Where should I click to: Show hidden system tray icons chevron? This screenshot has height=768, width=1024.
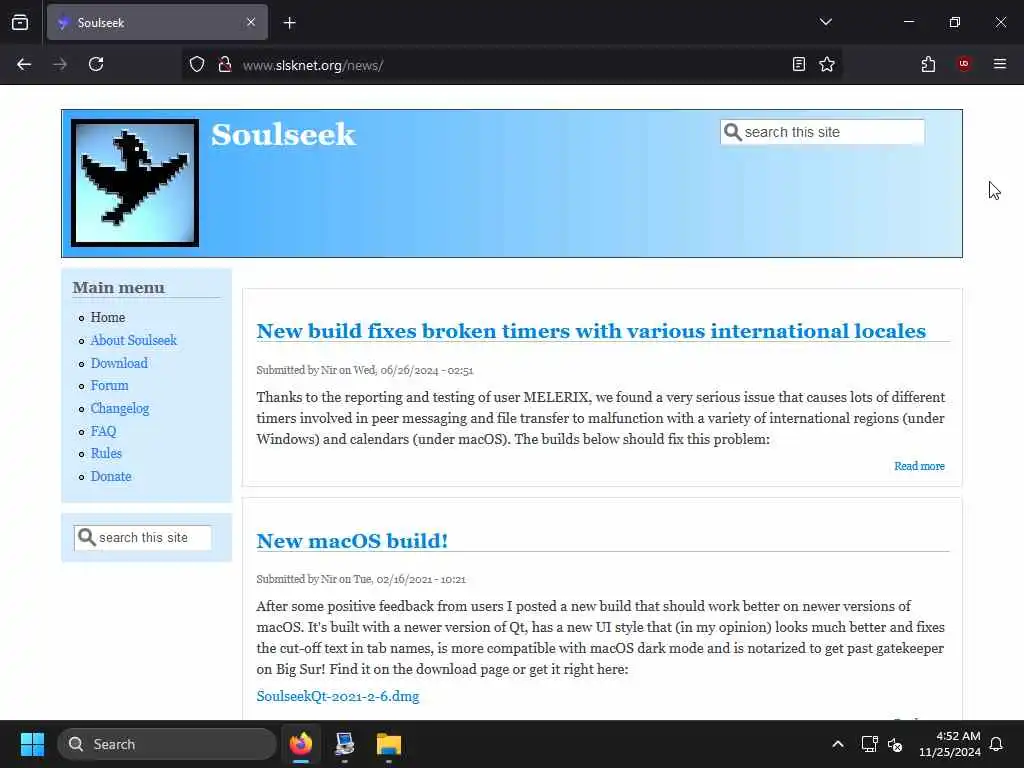pos(837,744)
